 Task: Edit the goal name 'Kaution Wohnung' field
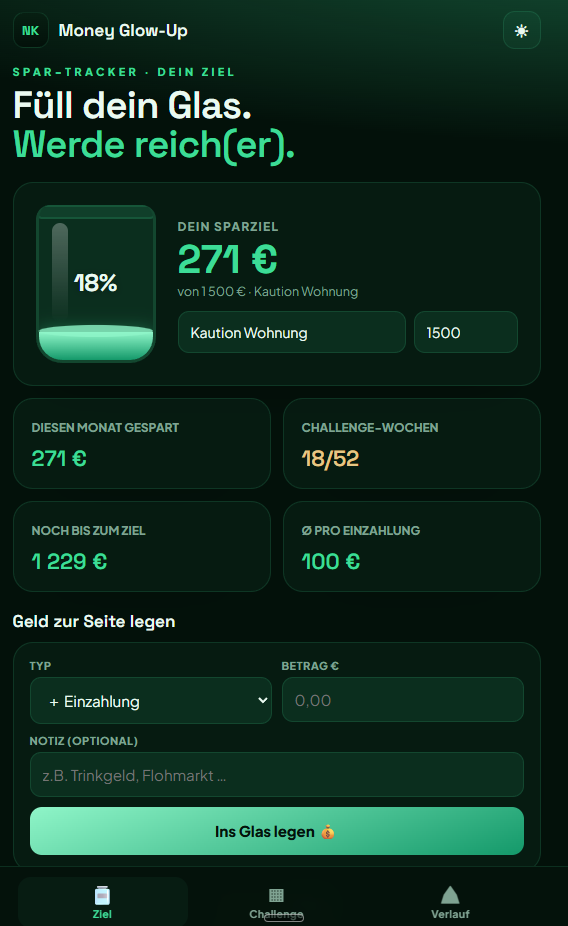292,332
